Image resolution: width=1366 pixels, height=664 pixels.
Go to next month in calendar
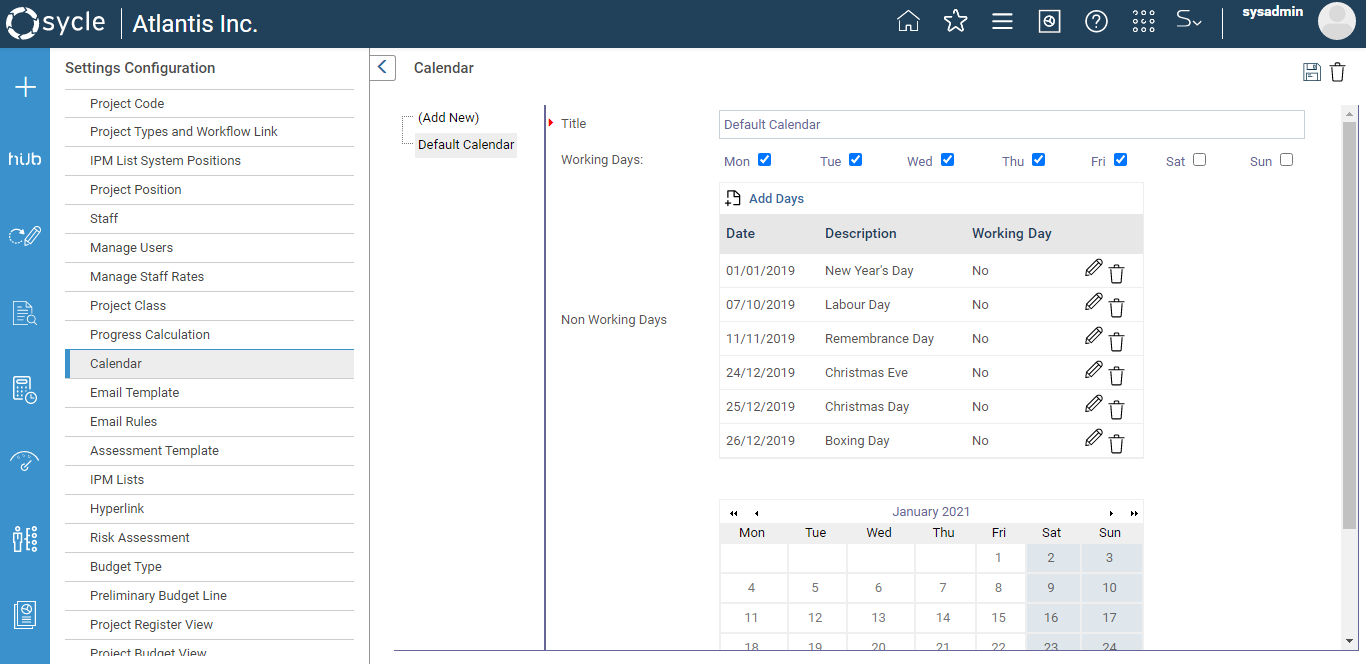point(1111,513)
